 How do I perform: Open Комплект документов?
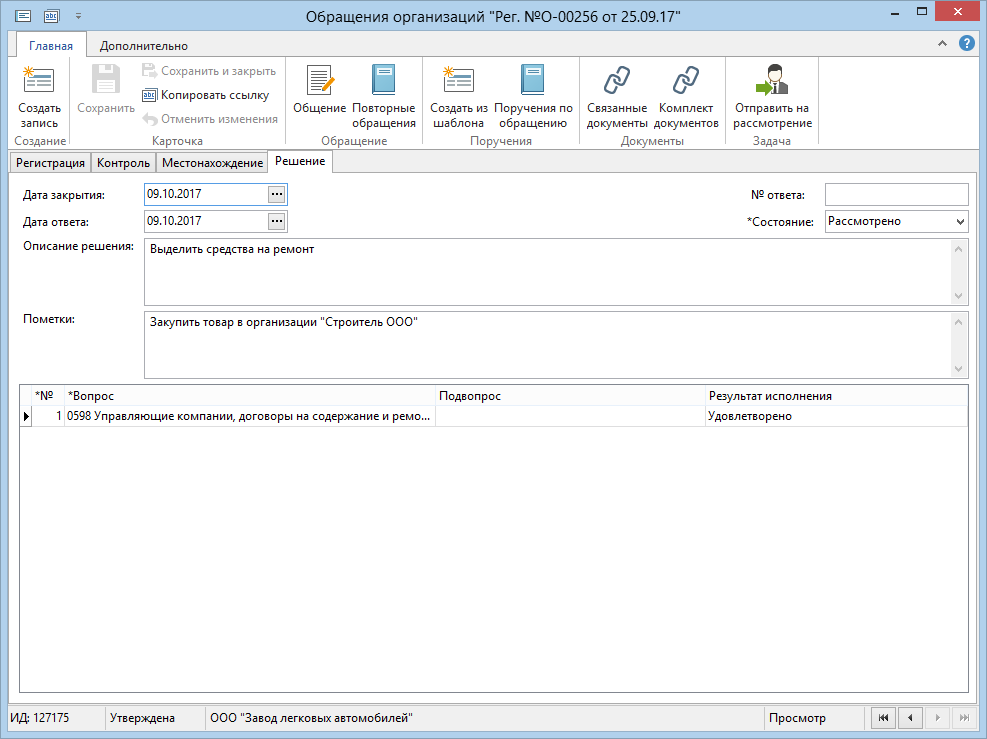[x=686, y=81]
